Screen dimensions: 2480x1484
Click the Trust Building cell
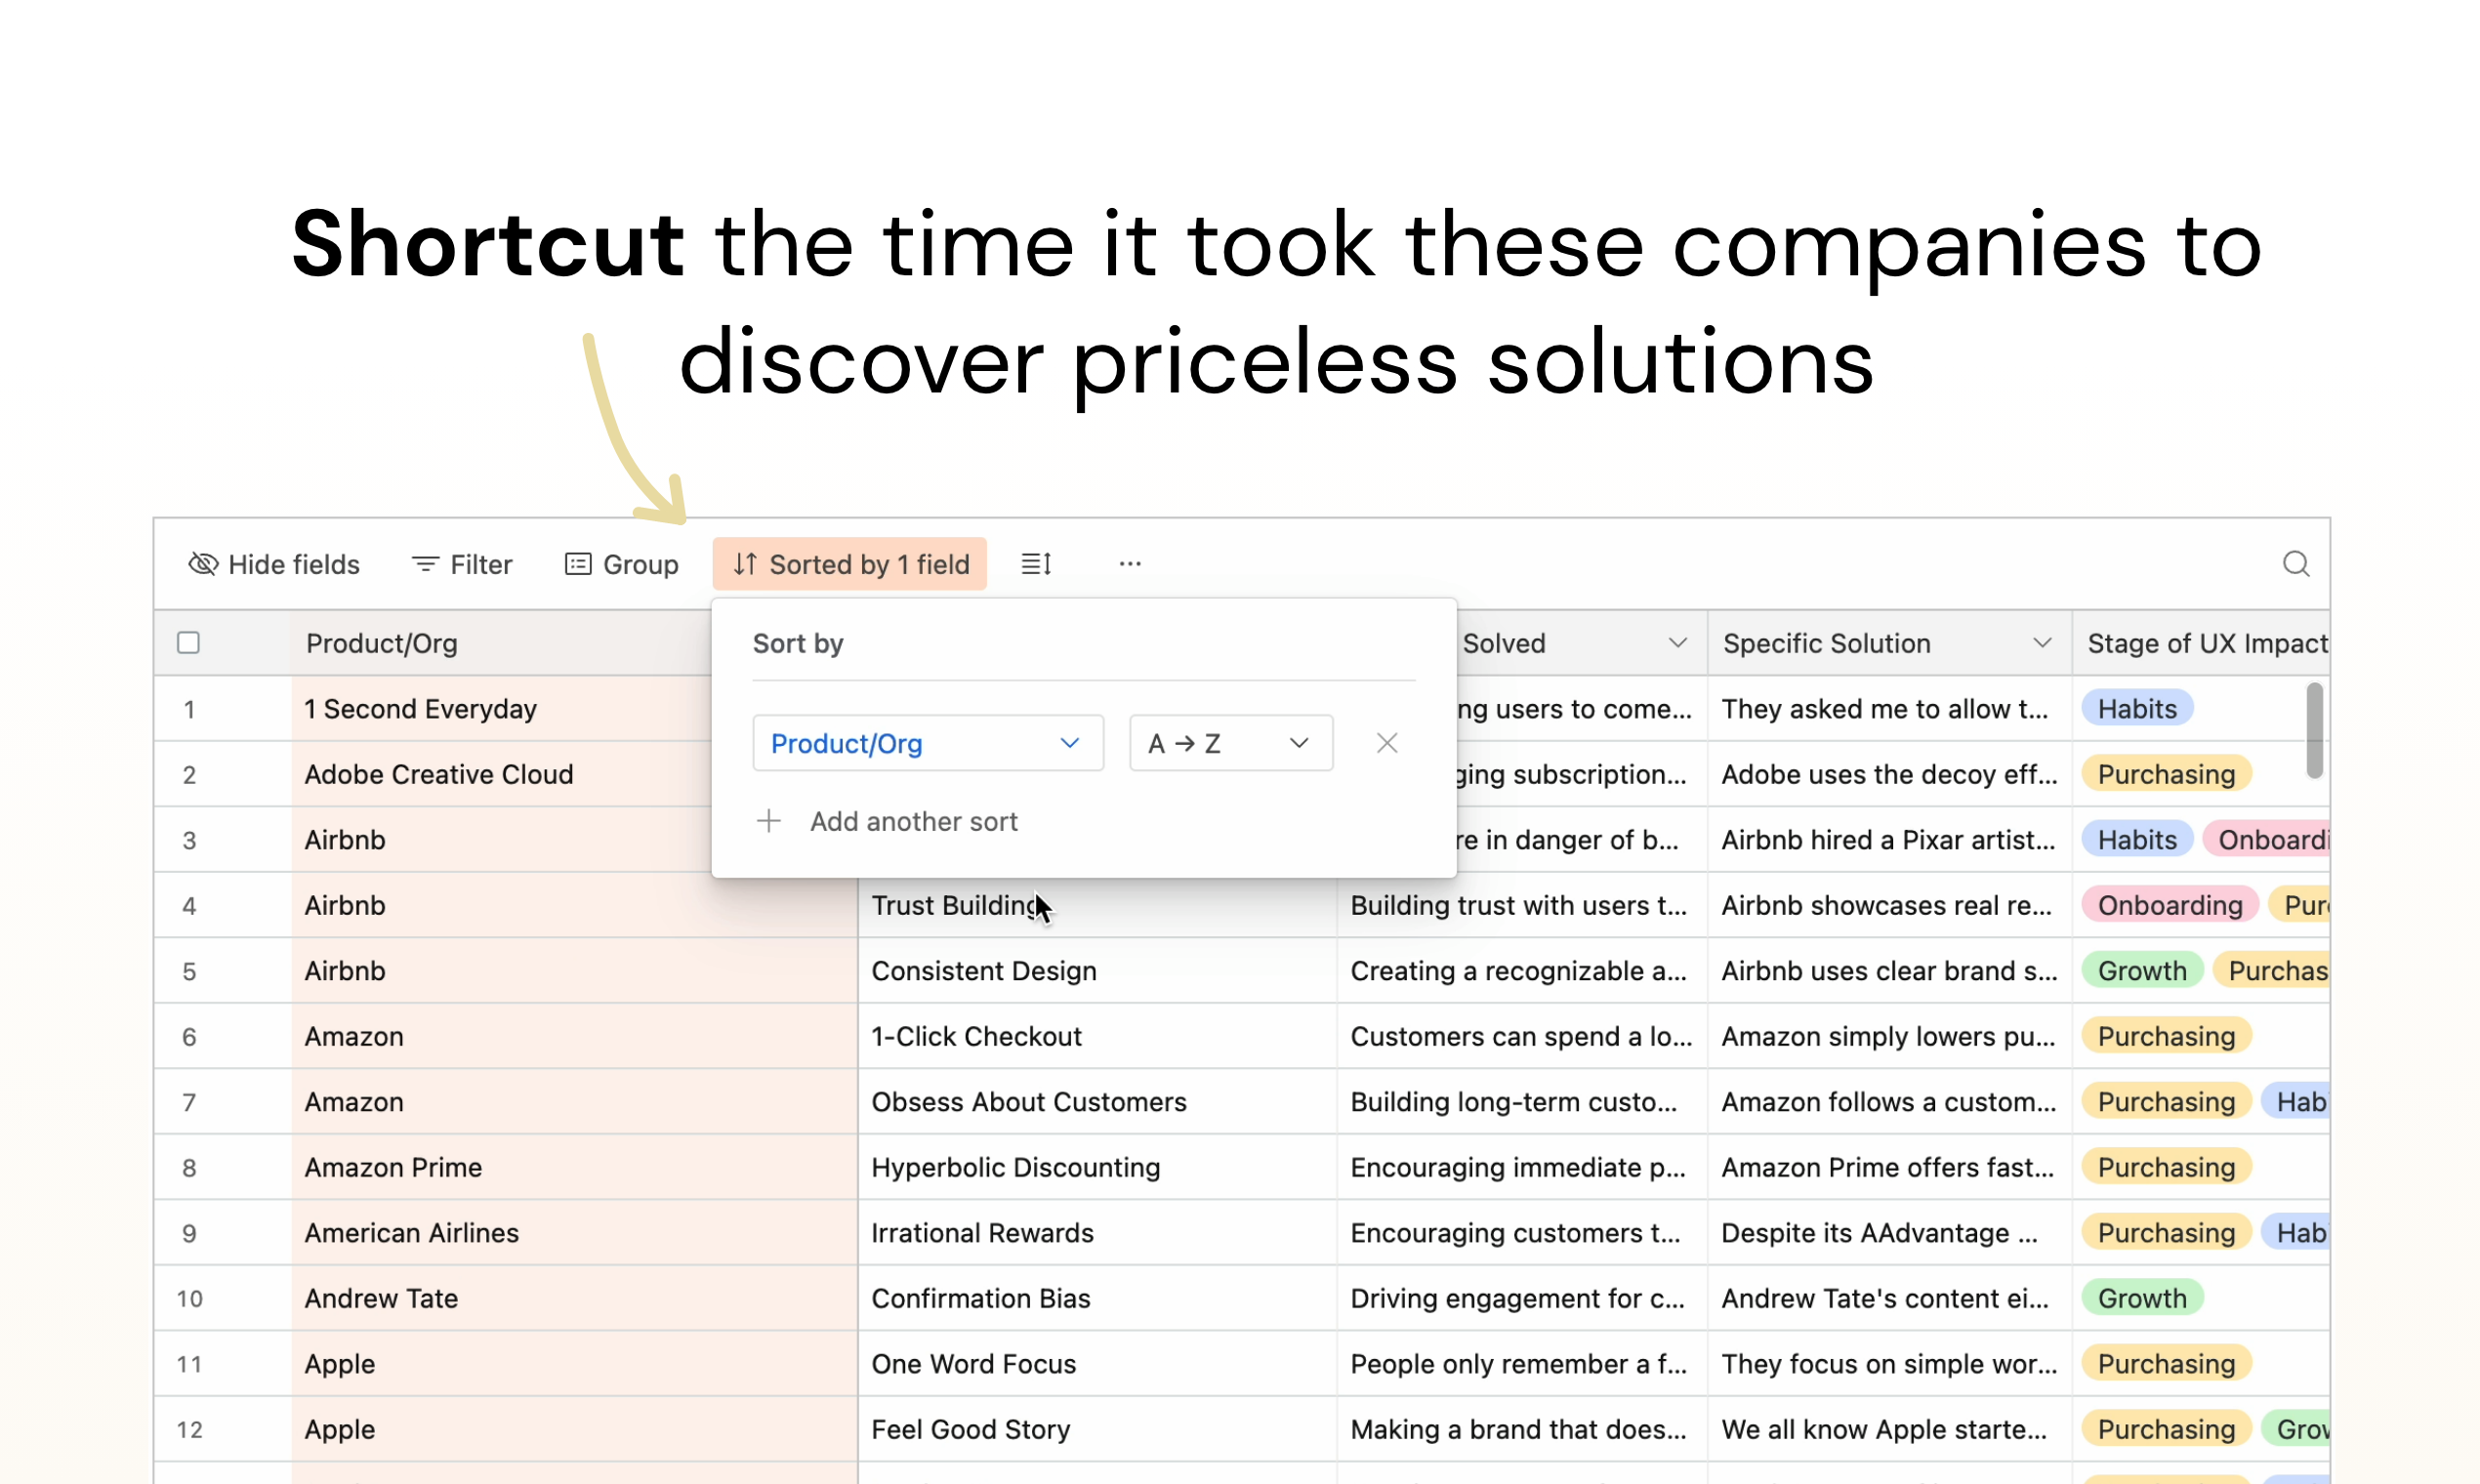point(1097,907)
